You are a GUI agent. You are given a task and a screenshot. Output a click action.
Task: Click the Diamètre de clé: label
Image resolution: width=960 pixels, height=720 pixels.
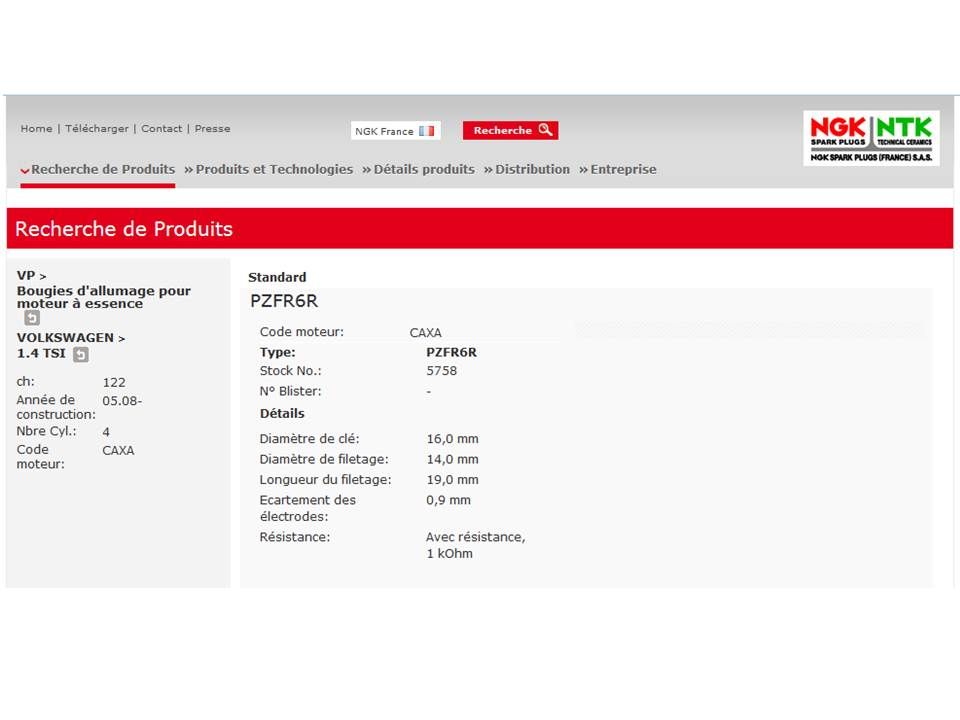click(x=310, y=439)
